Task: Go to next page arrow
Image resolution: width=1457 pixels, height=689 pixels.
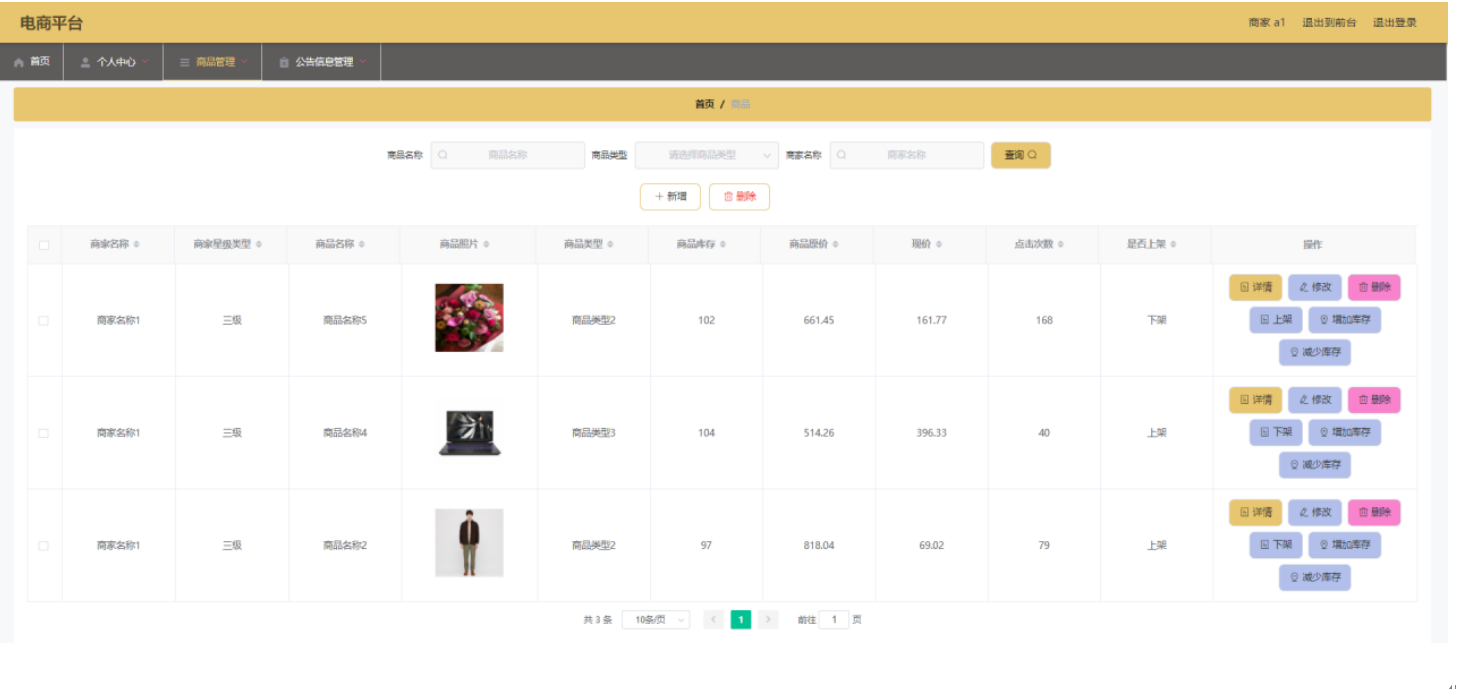Action: pos(768,620)
